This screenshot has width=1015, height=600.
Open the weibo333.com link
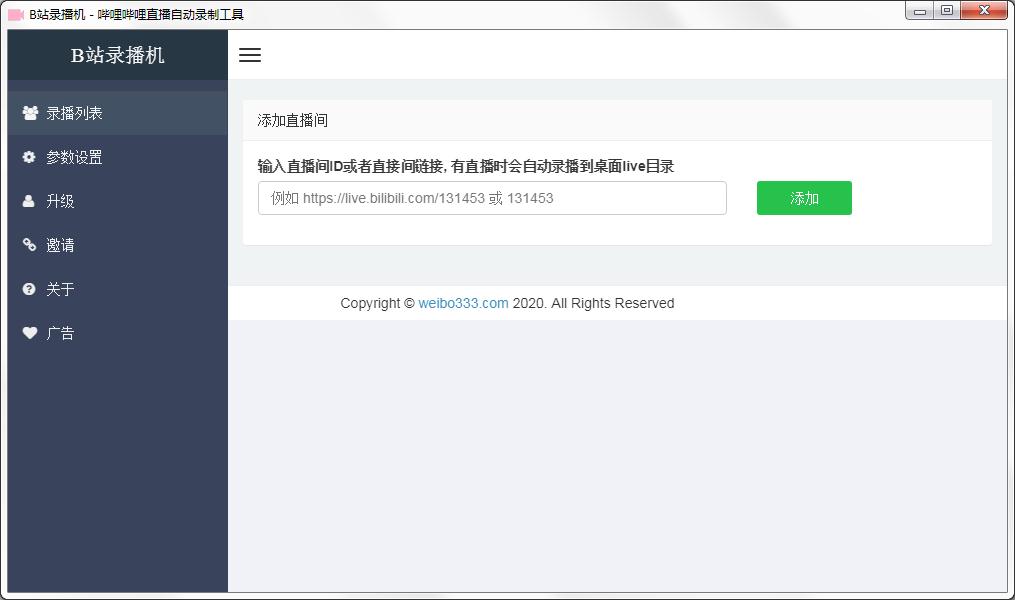tap(463, 303)
